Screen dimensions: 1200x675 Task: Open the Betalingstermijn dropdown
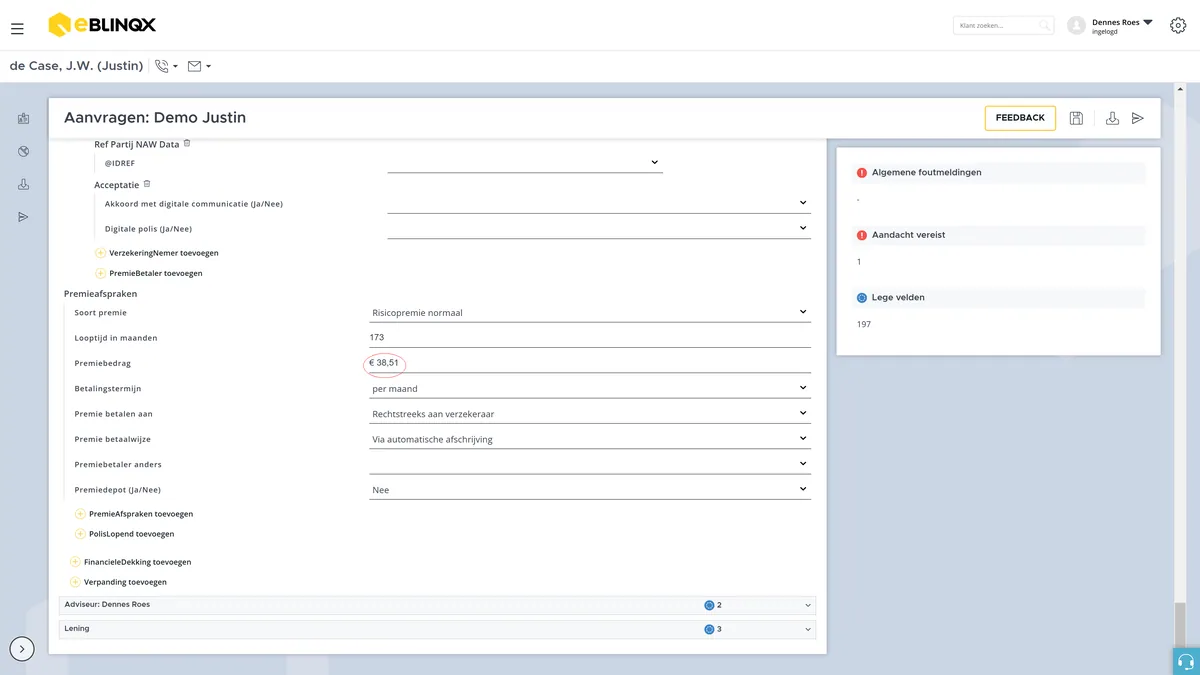pos(590,388)
